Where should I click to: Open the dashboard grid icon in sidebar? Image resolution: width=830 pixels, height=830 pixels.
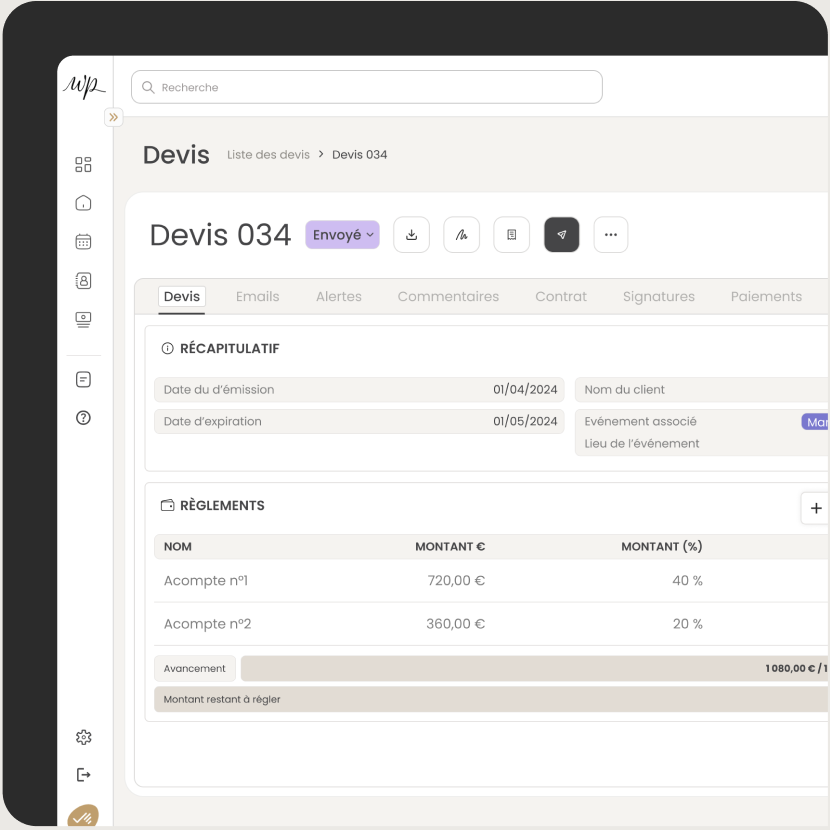83,165
